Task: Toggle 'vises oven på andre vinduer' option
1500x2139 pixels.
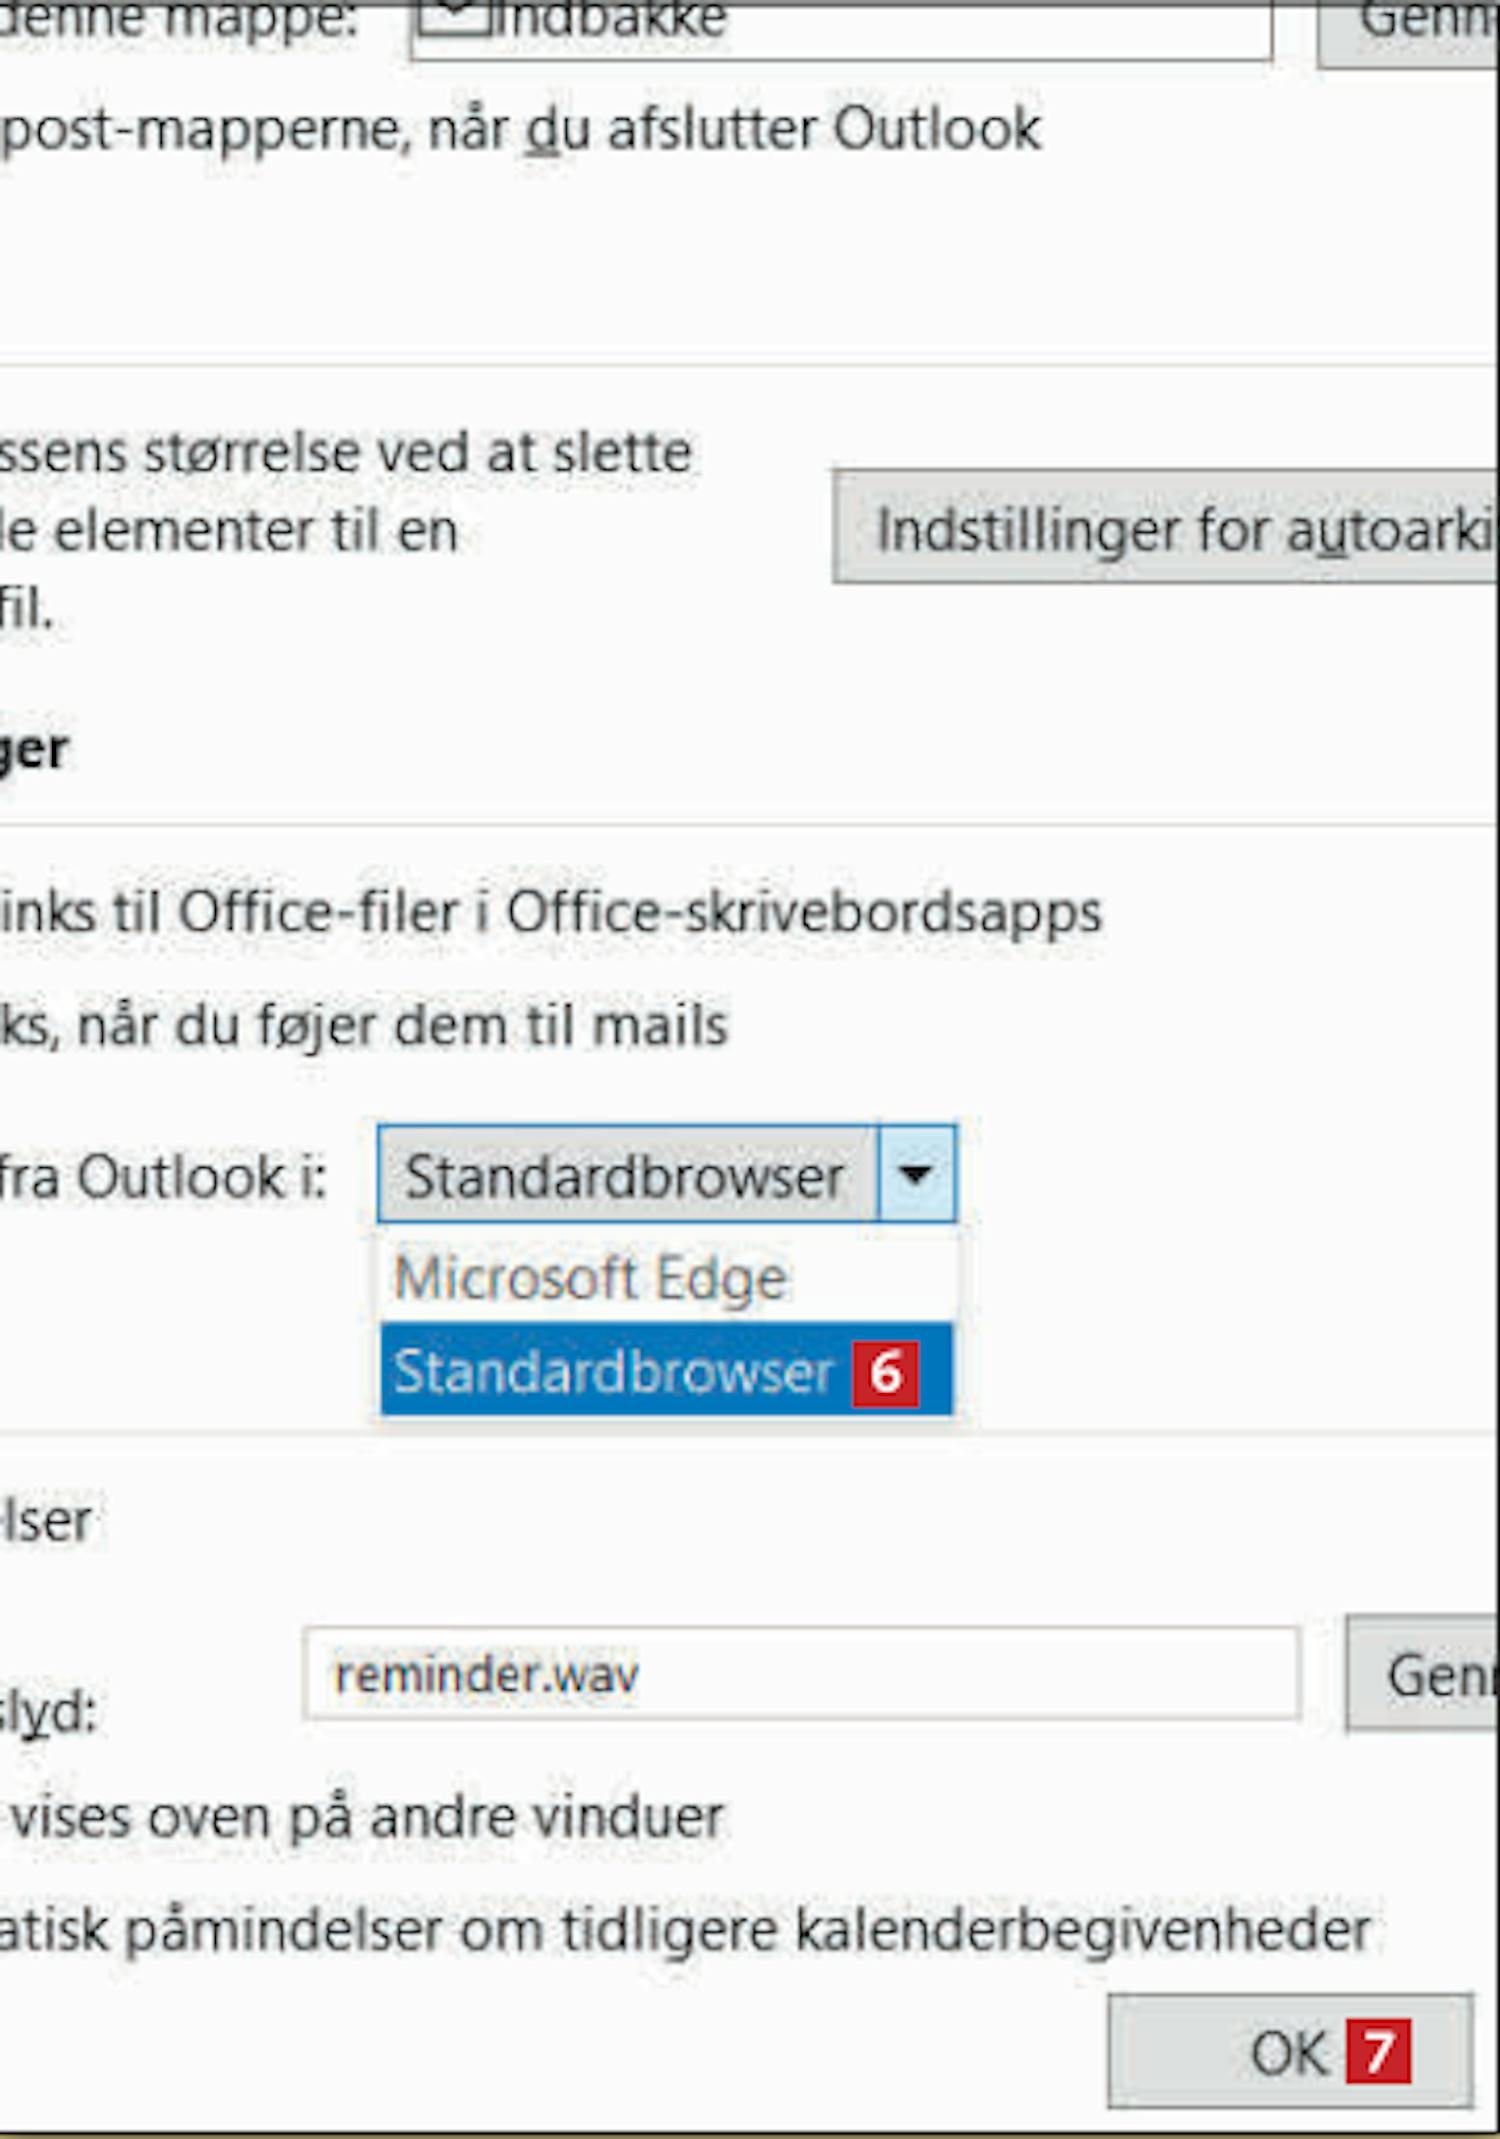Action: coord(367,1817)
